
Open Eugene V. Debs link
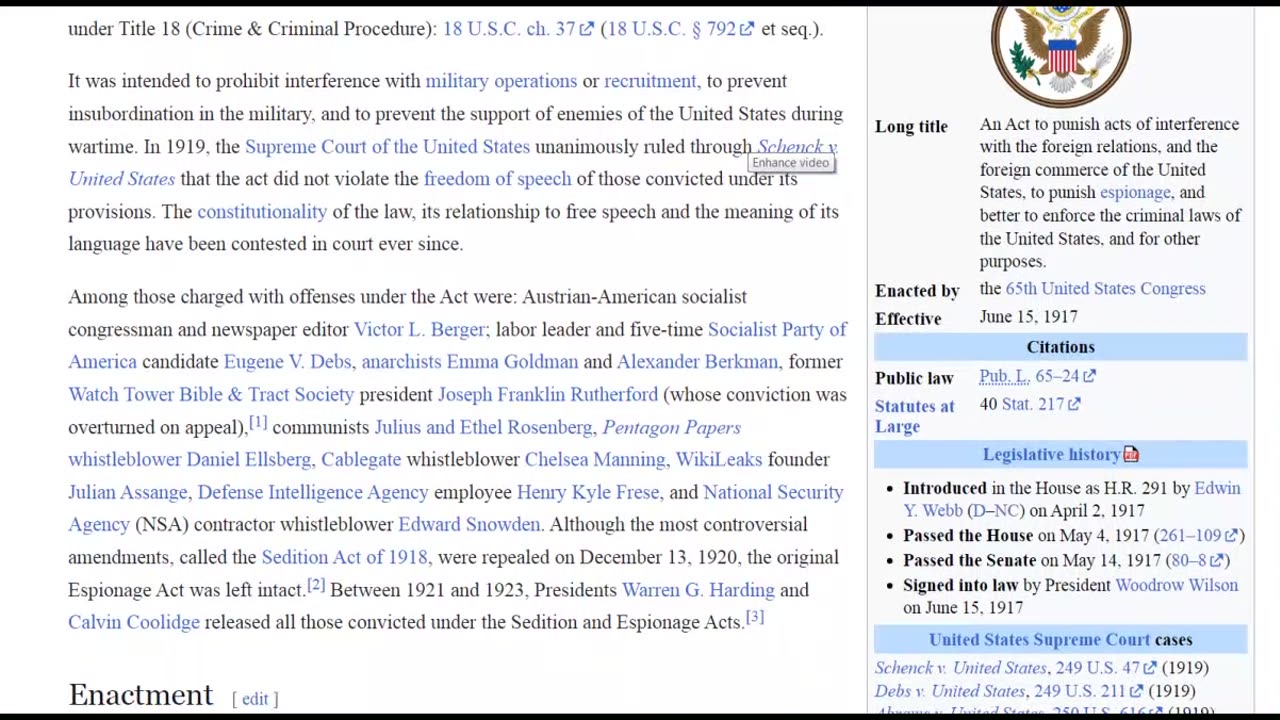[x=288, y=362]
